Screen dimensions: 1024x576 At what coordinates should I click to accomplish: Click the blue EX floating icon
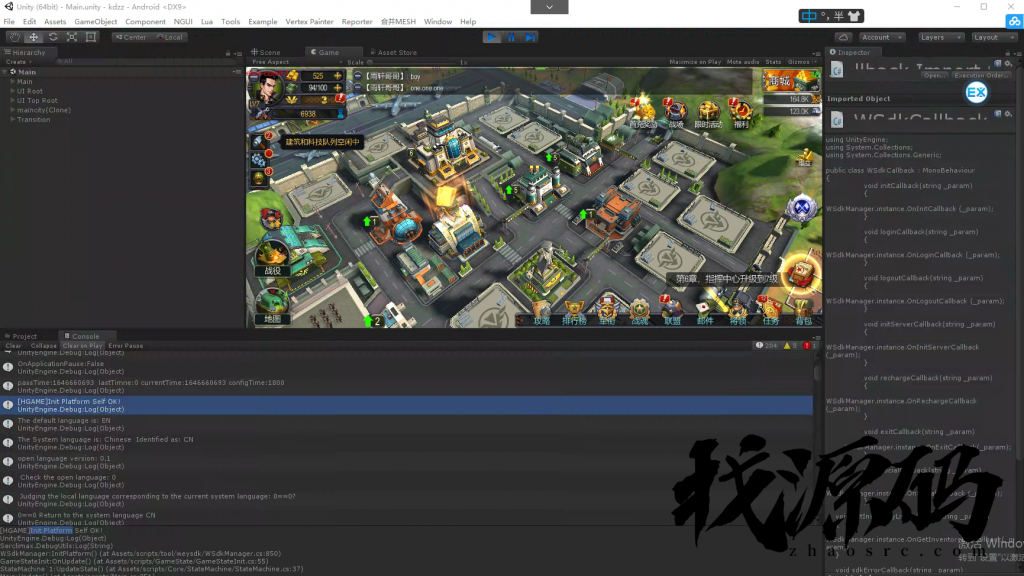[976, 93]
